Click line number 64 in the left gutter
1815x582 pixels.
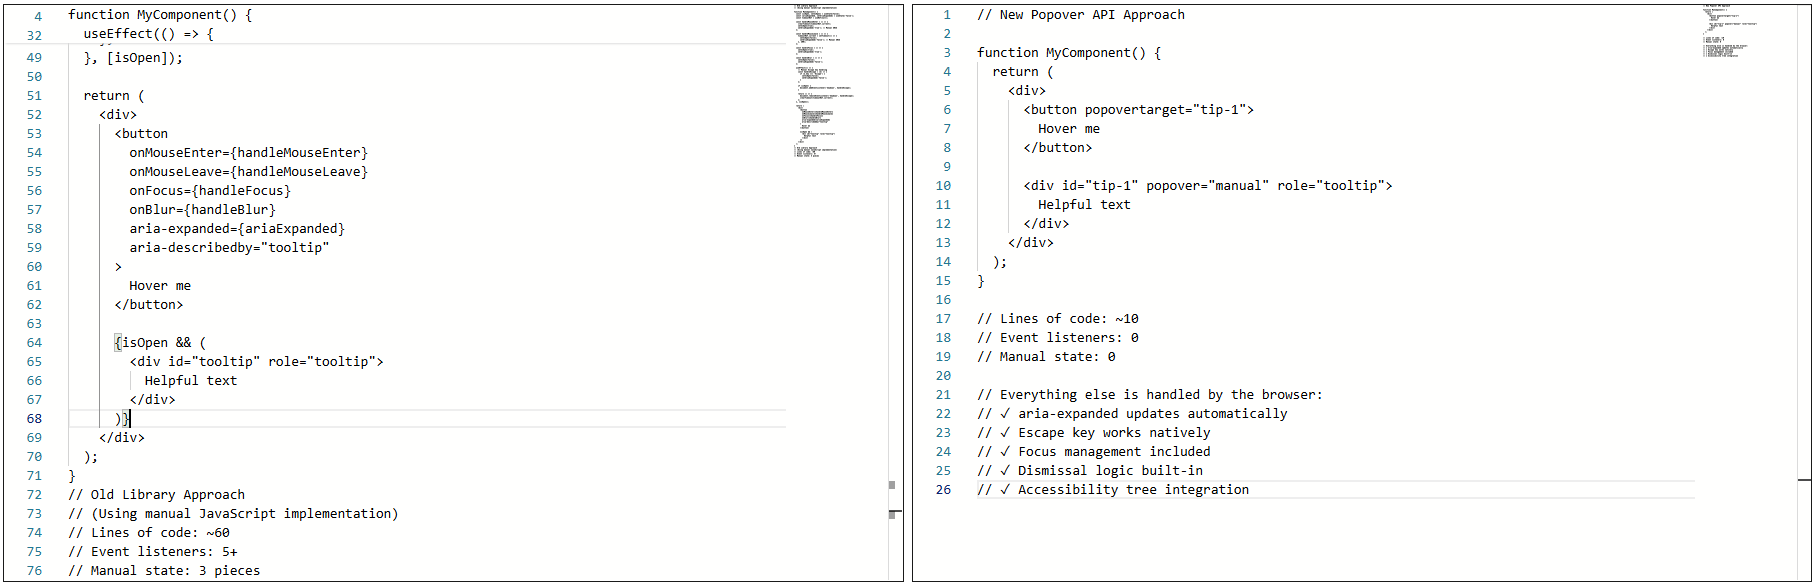(x=35, y=343)
